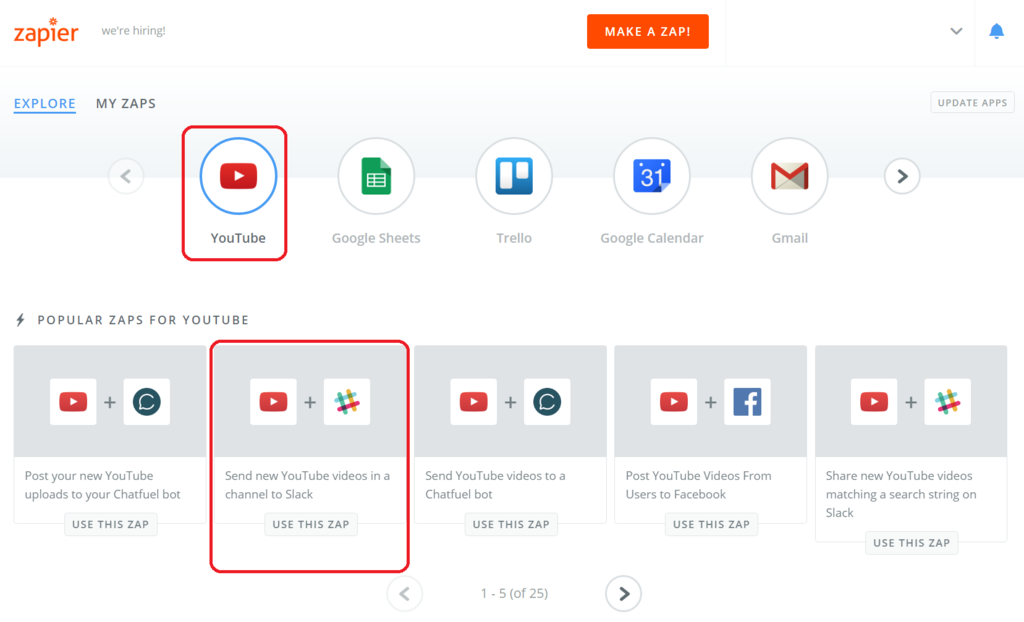Click the Facebook icon in Zap card

747,401
